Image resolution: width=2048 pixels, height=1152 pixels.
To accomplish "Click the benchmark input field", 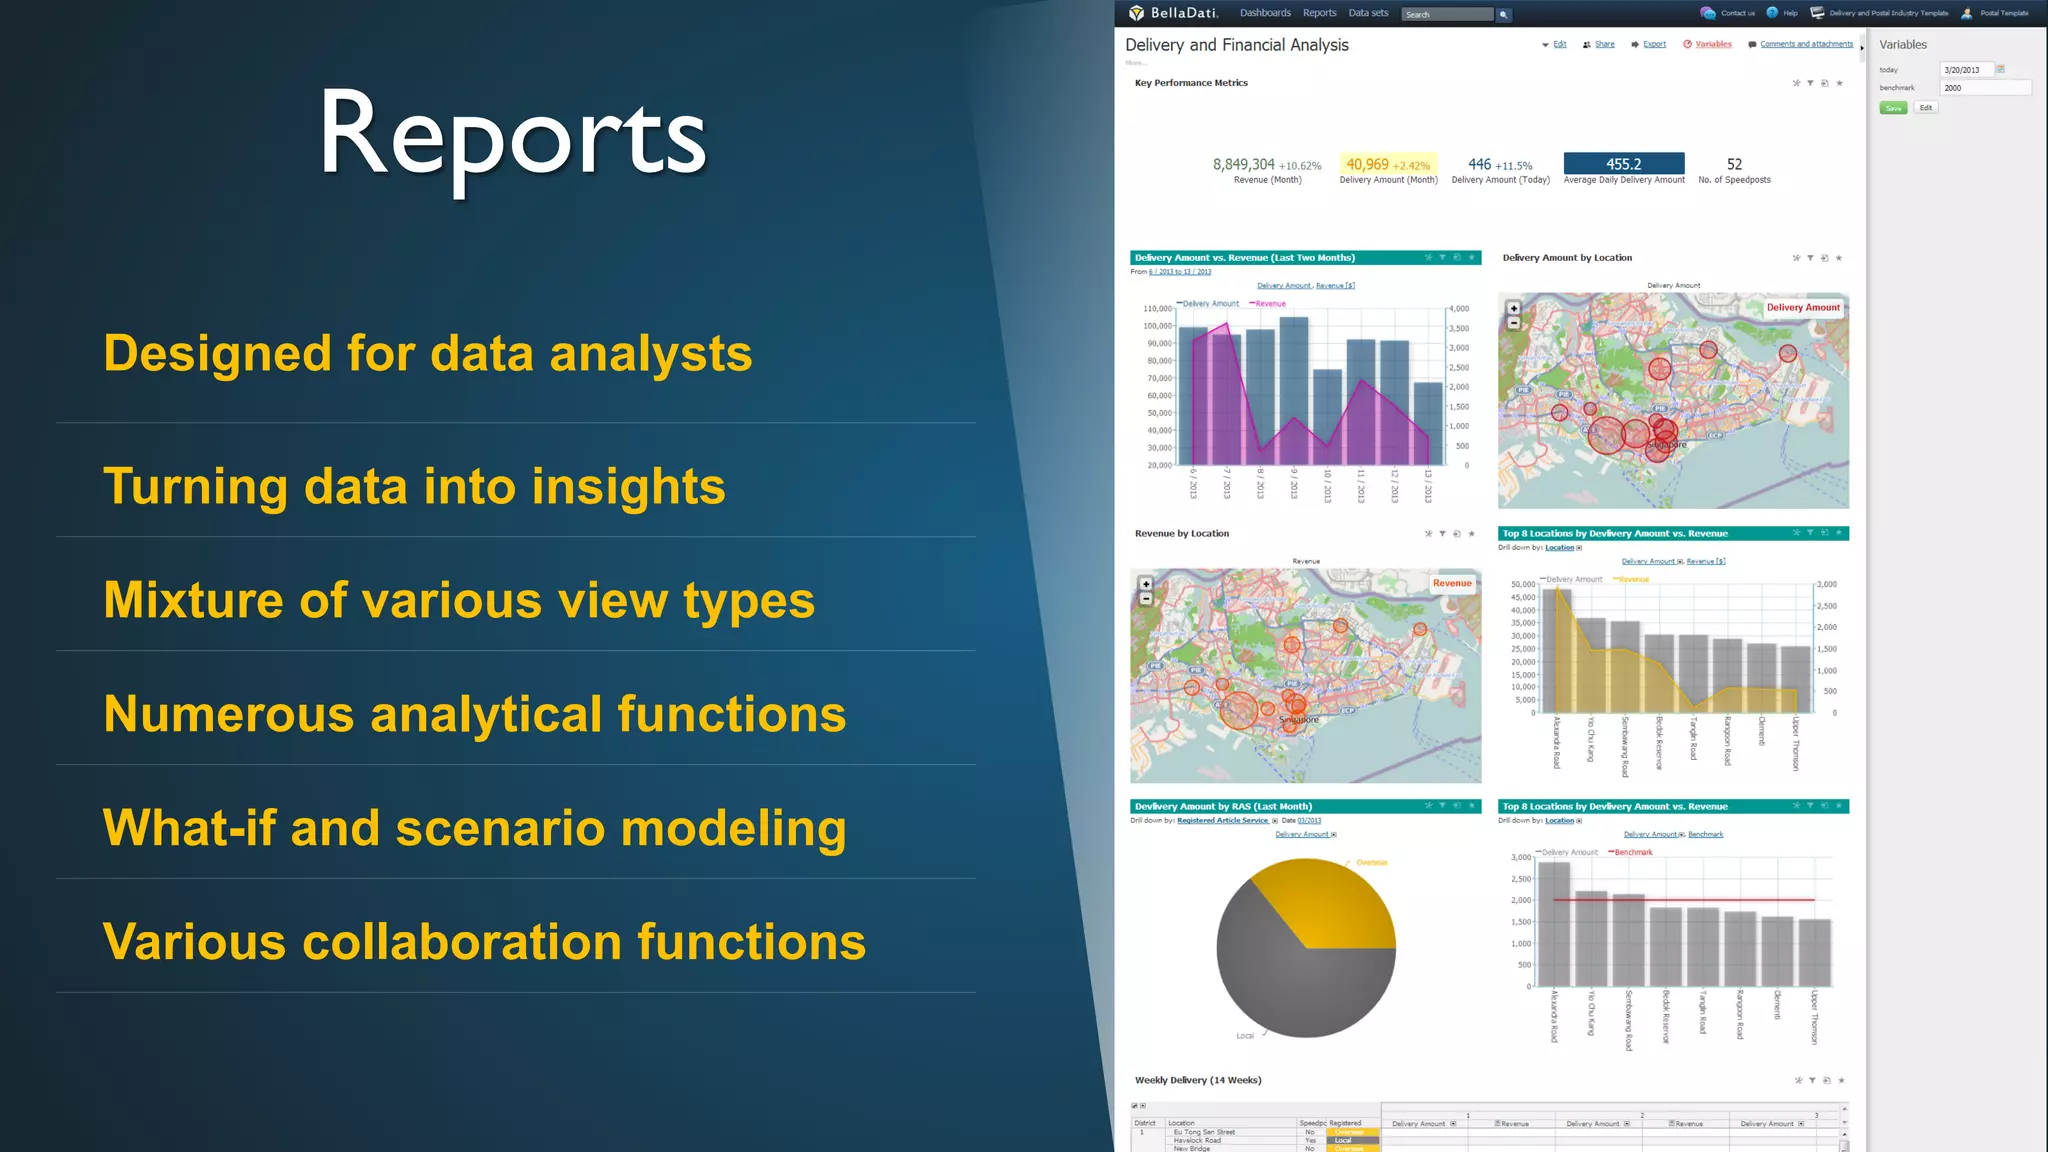I will pos(1985,88).
